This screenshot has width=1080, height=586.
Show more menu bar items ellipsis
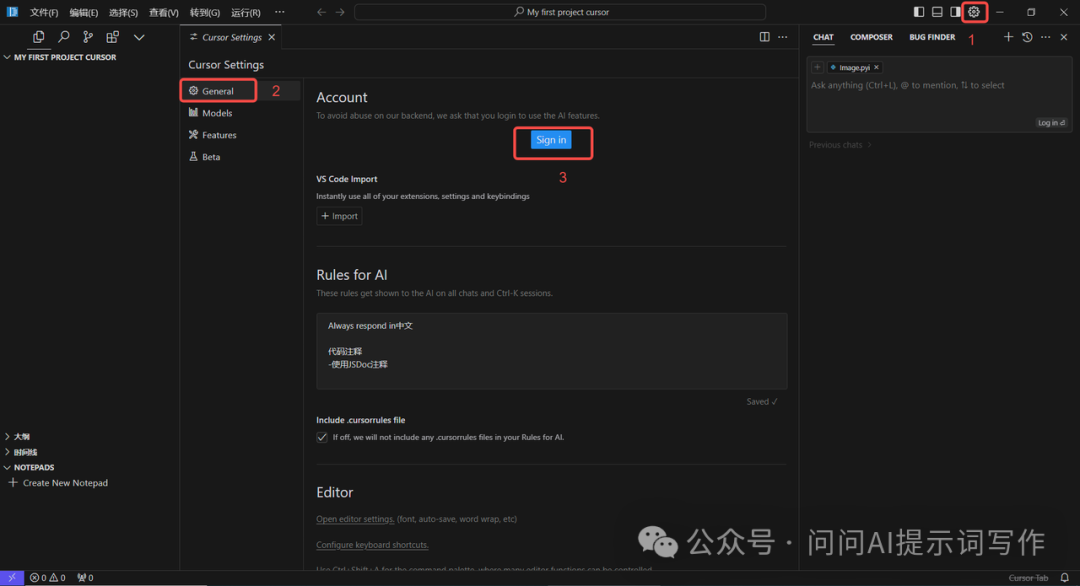(280, 12)
